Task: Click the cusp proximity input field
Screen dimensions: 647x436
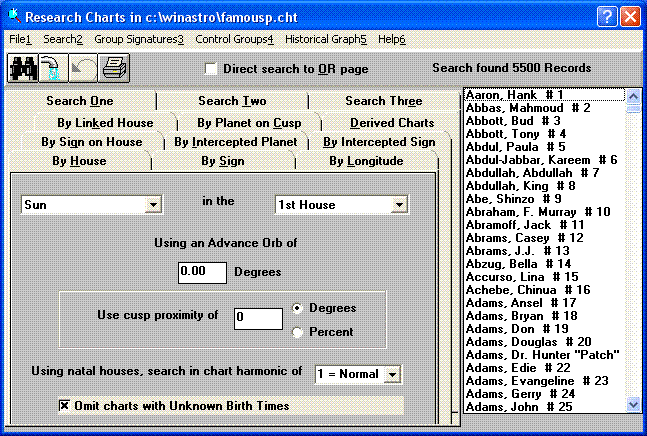Action: (x=258, y=319)
